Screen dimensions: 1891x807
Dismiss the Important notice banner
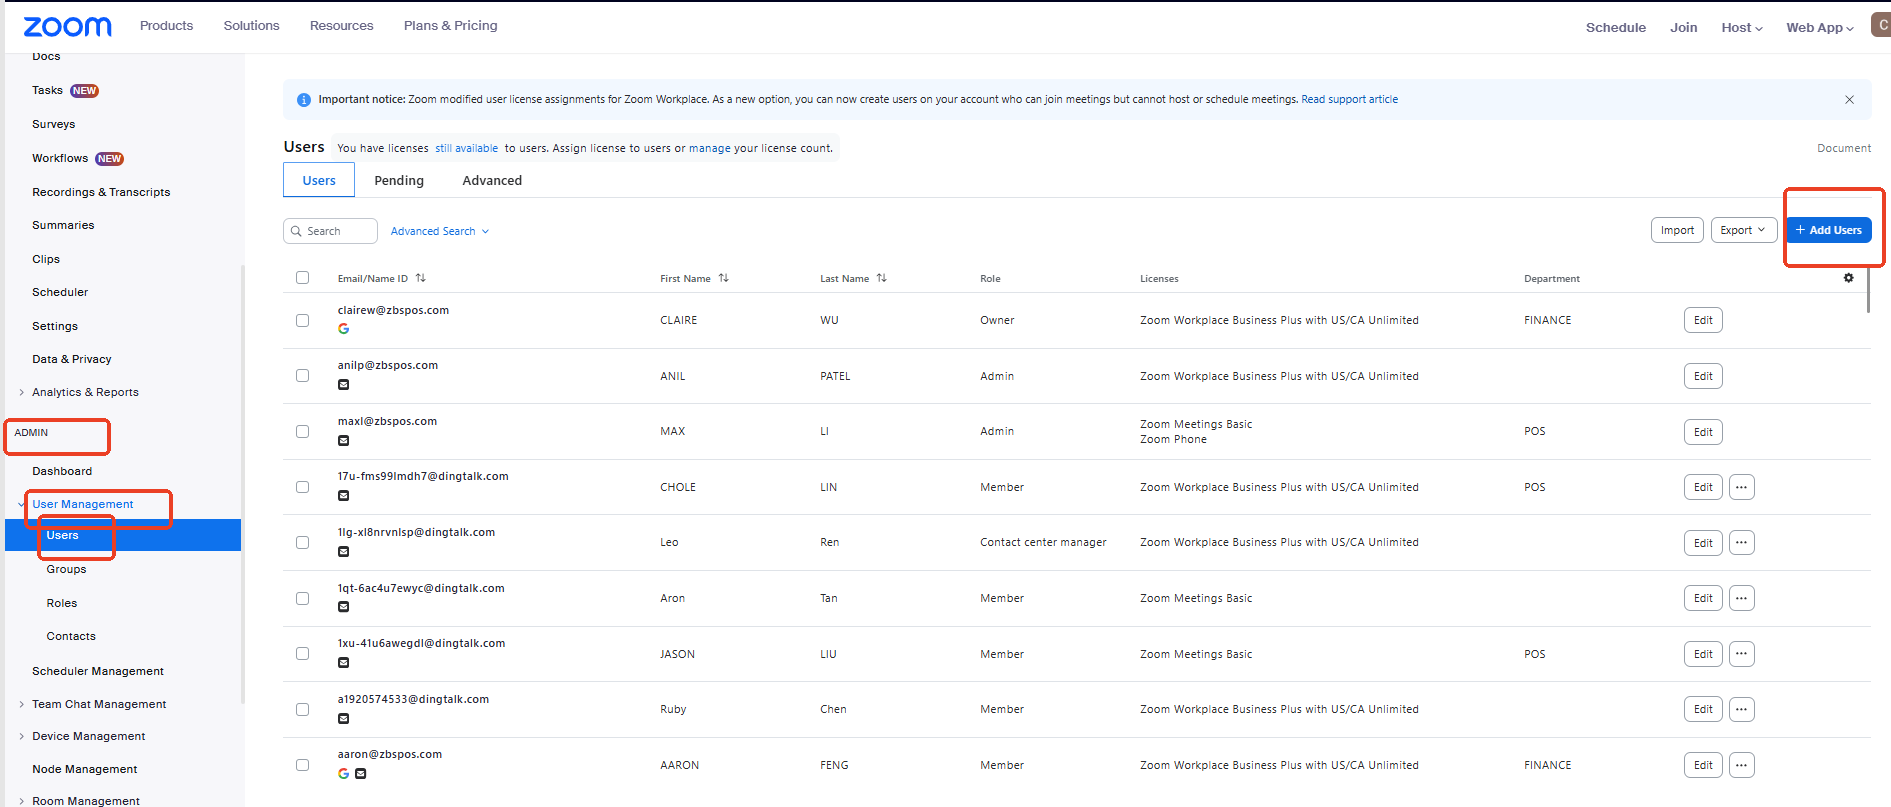coord(1849,100)
